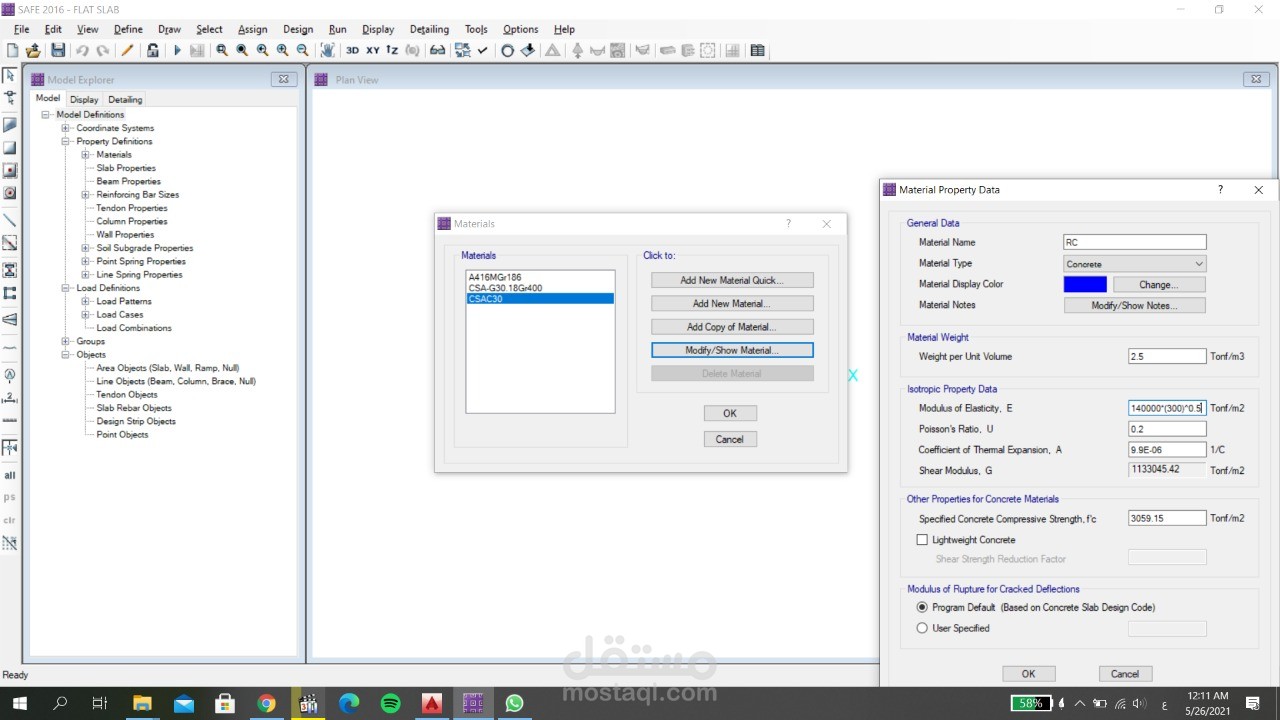This screenshot has width=1280, height=720.
Task: Switch to 3D view icon
Action: pos(352,50)
